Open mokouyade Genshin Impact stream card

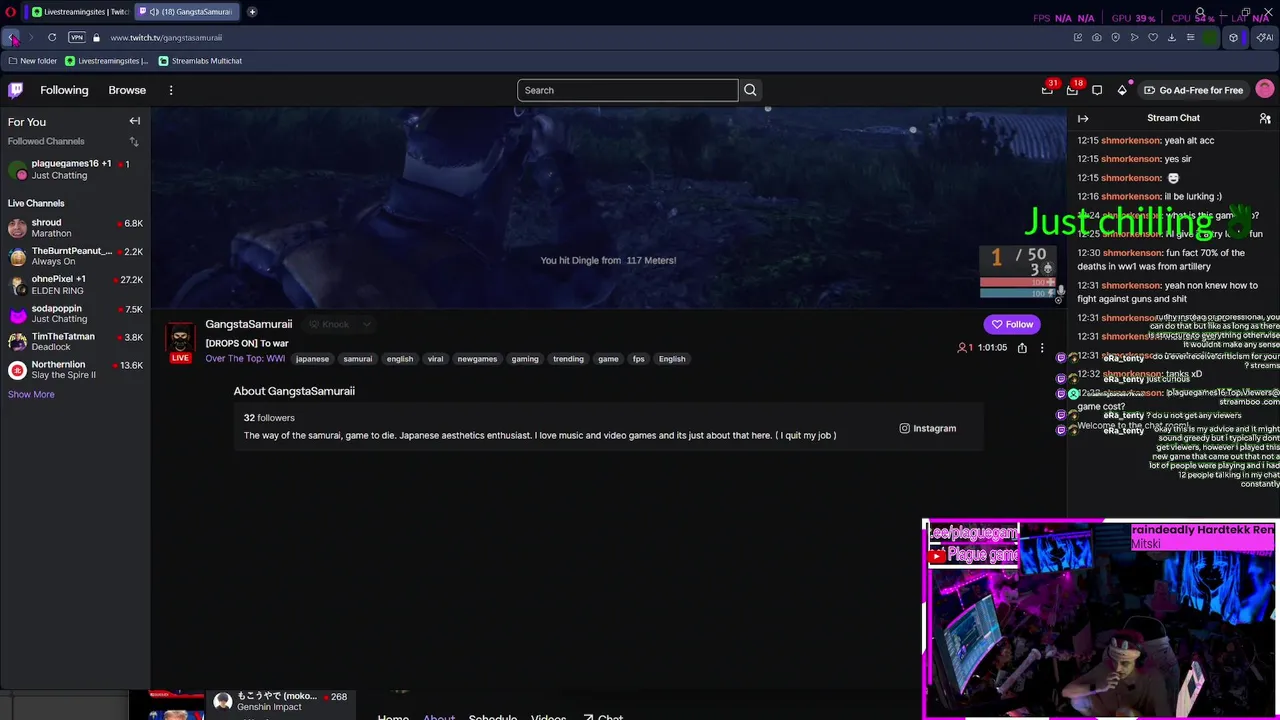pos(280,702)
